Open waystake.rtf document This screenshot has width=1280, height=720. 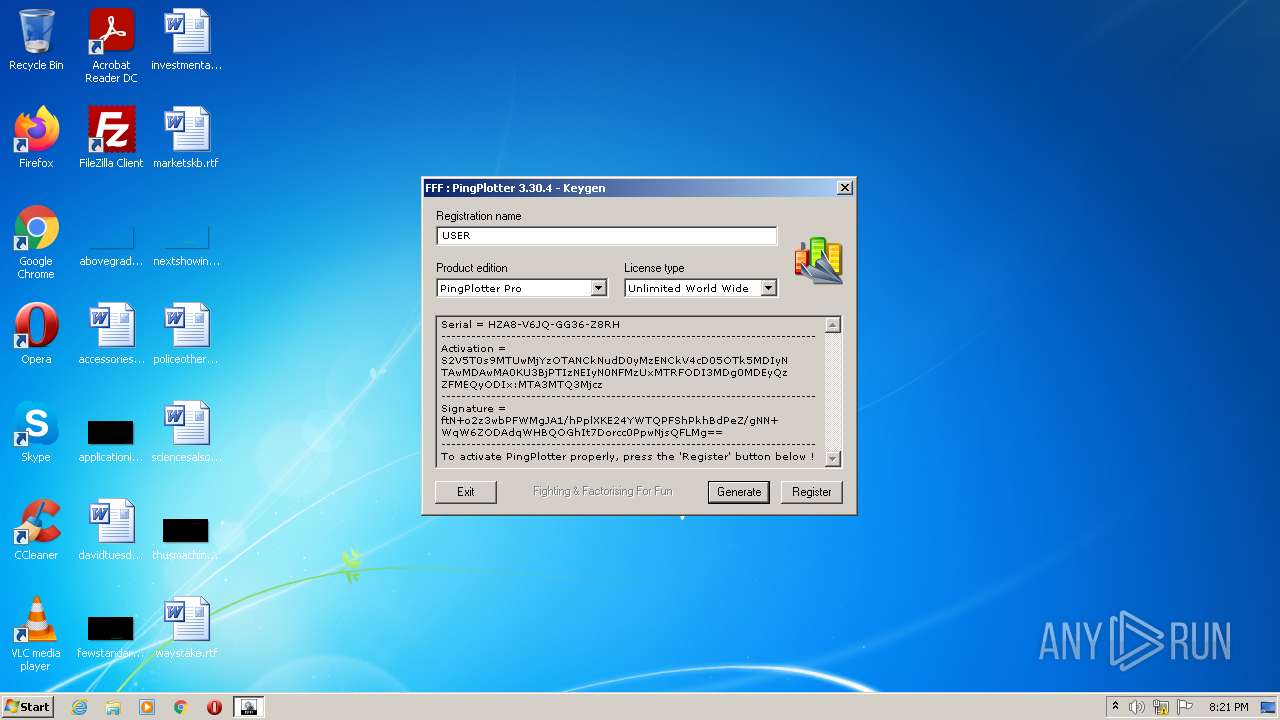pyautogui.click(x=186, y=628)
